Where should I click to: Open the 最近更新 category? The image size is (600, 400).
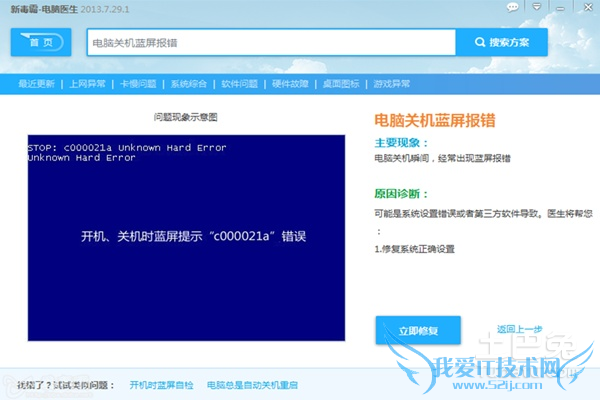(37, 84)
